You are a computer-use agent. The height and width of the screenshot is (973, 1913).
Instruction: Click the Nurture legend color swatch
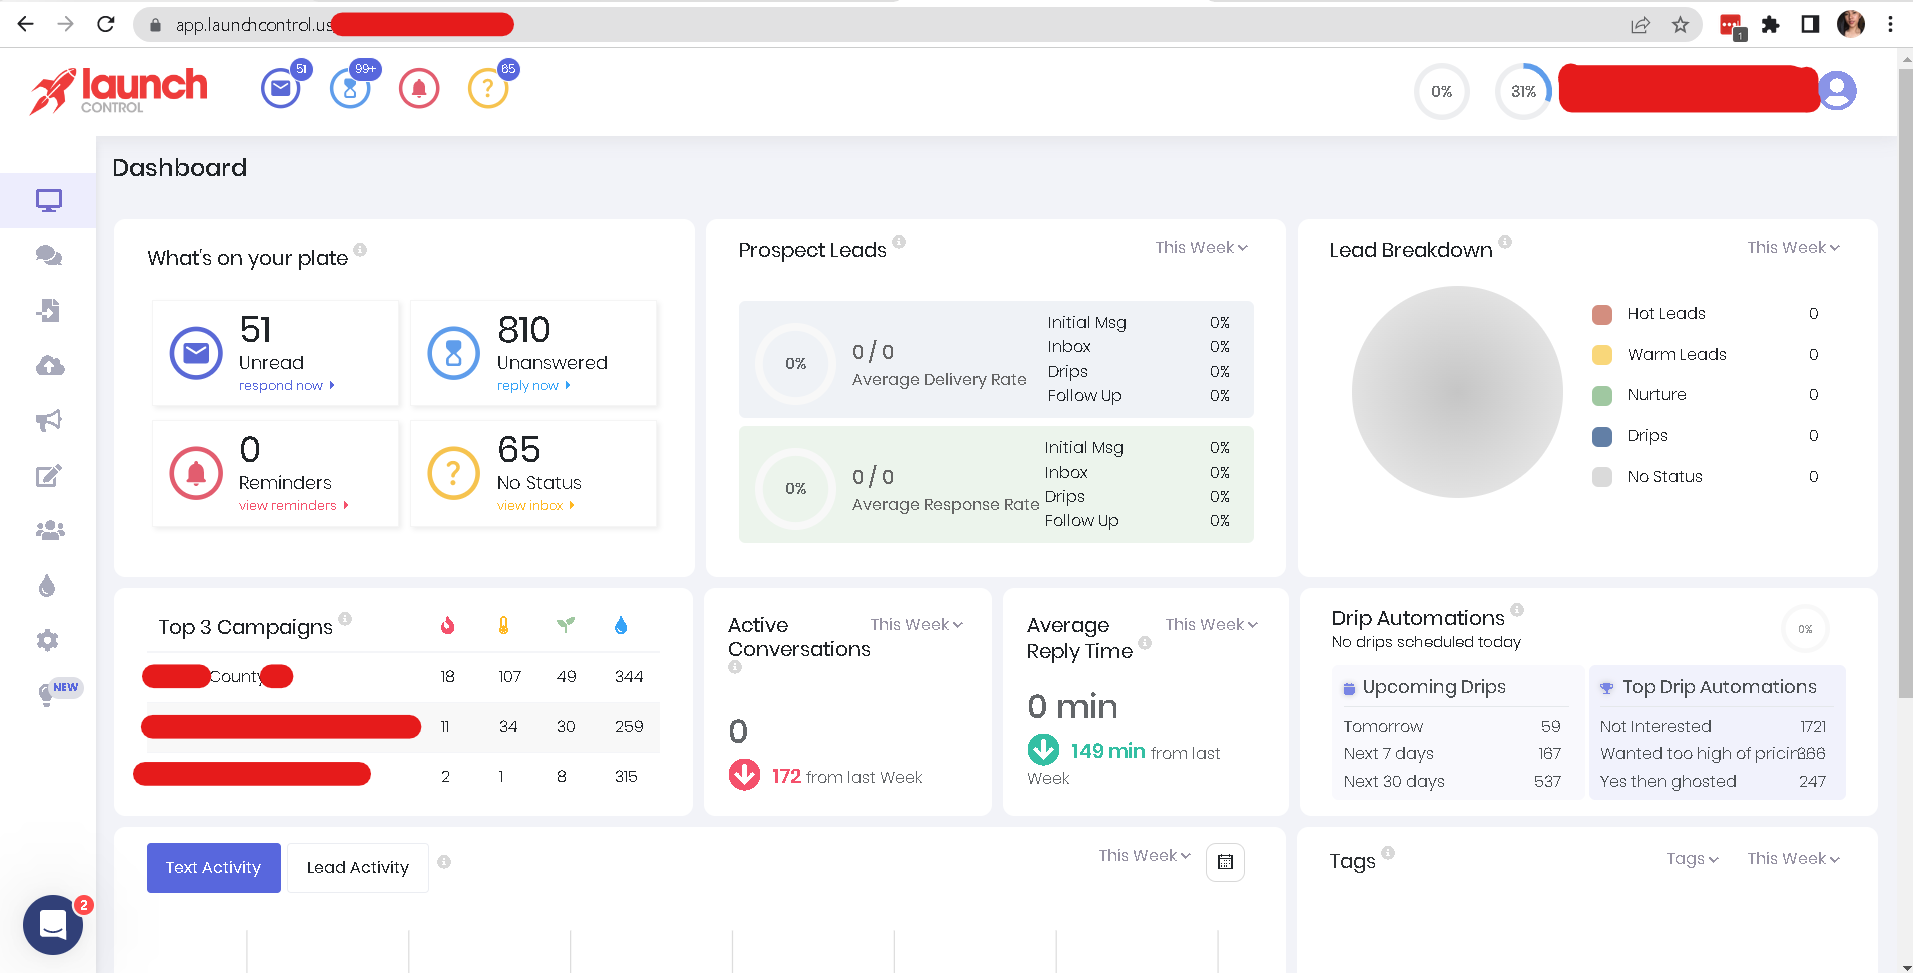tap(1602, 396)
